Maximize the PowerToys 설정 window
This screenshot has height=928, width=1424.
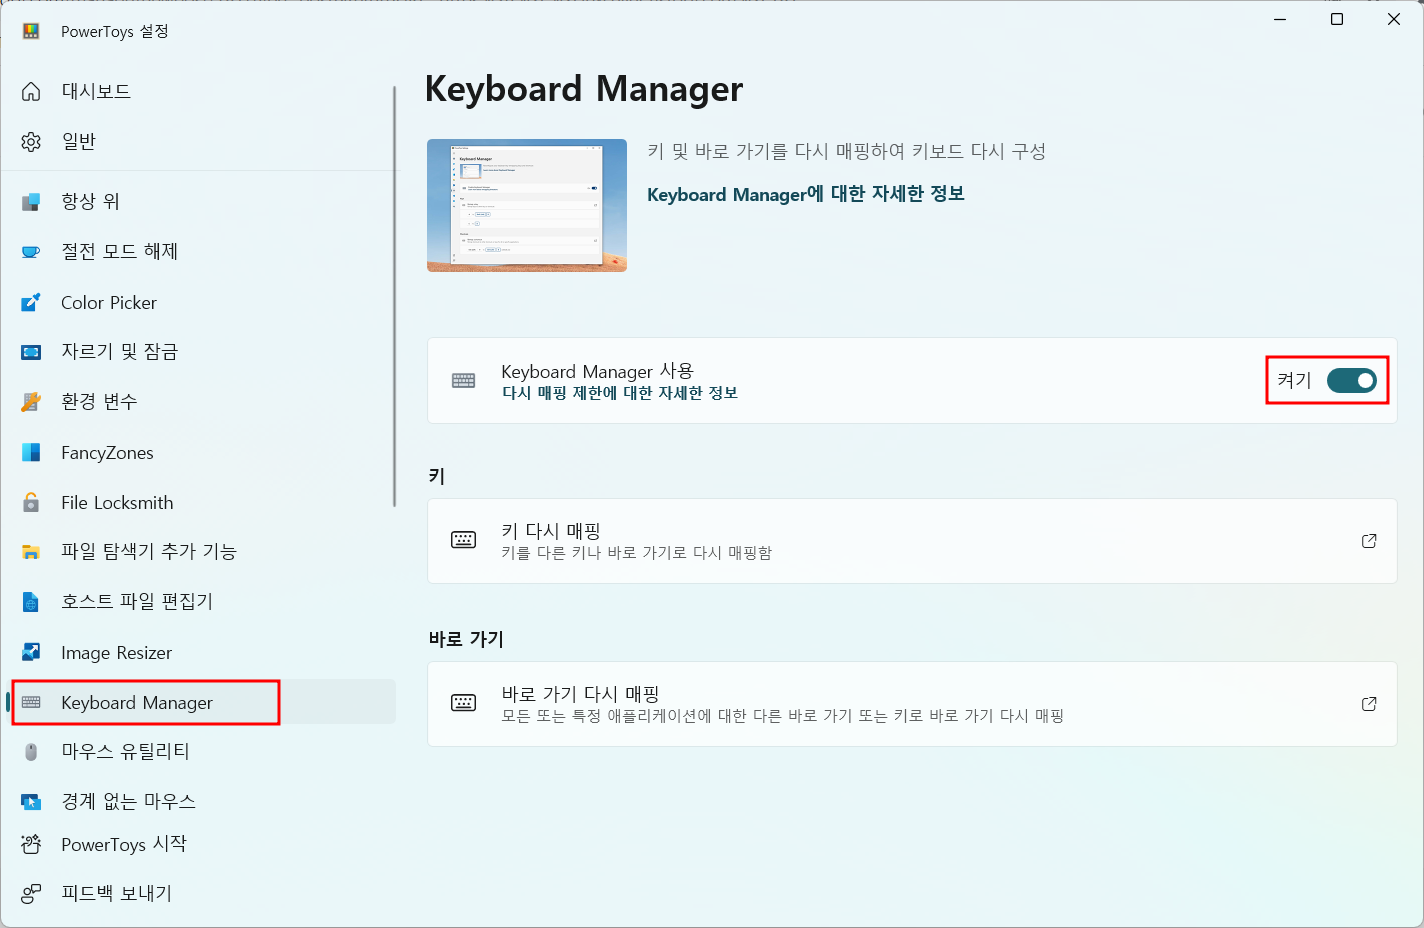coord(1337,19)
